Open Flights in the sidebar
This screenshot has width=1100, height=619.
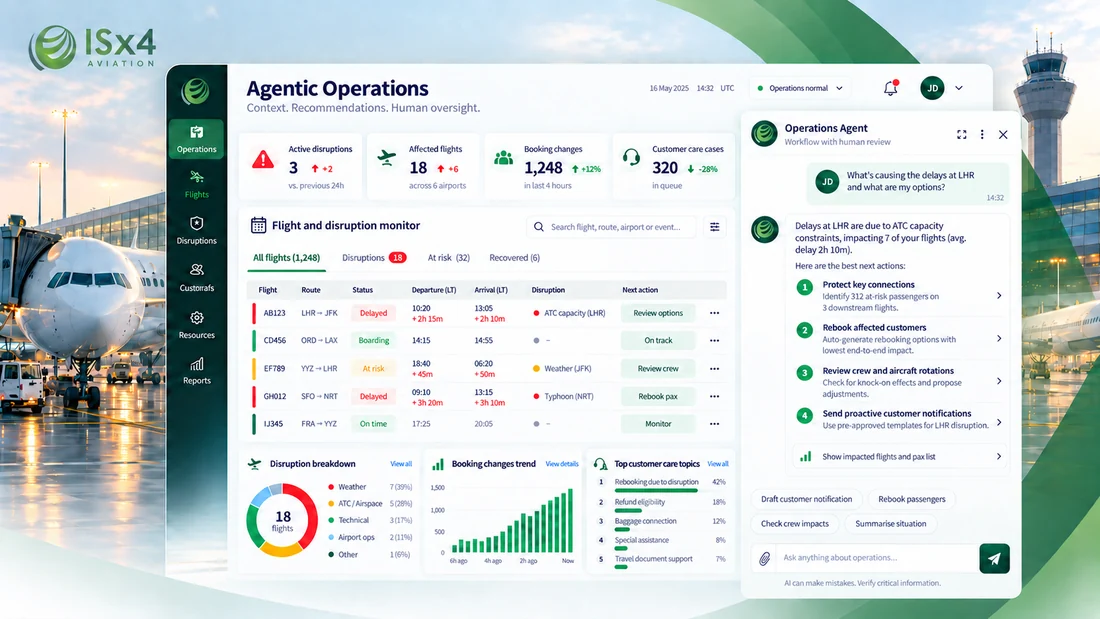point(196,184)
